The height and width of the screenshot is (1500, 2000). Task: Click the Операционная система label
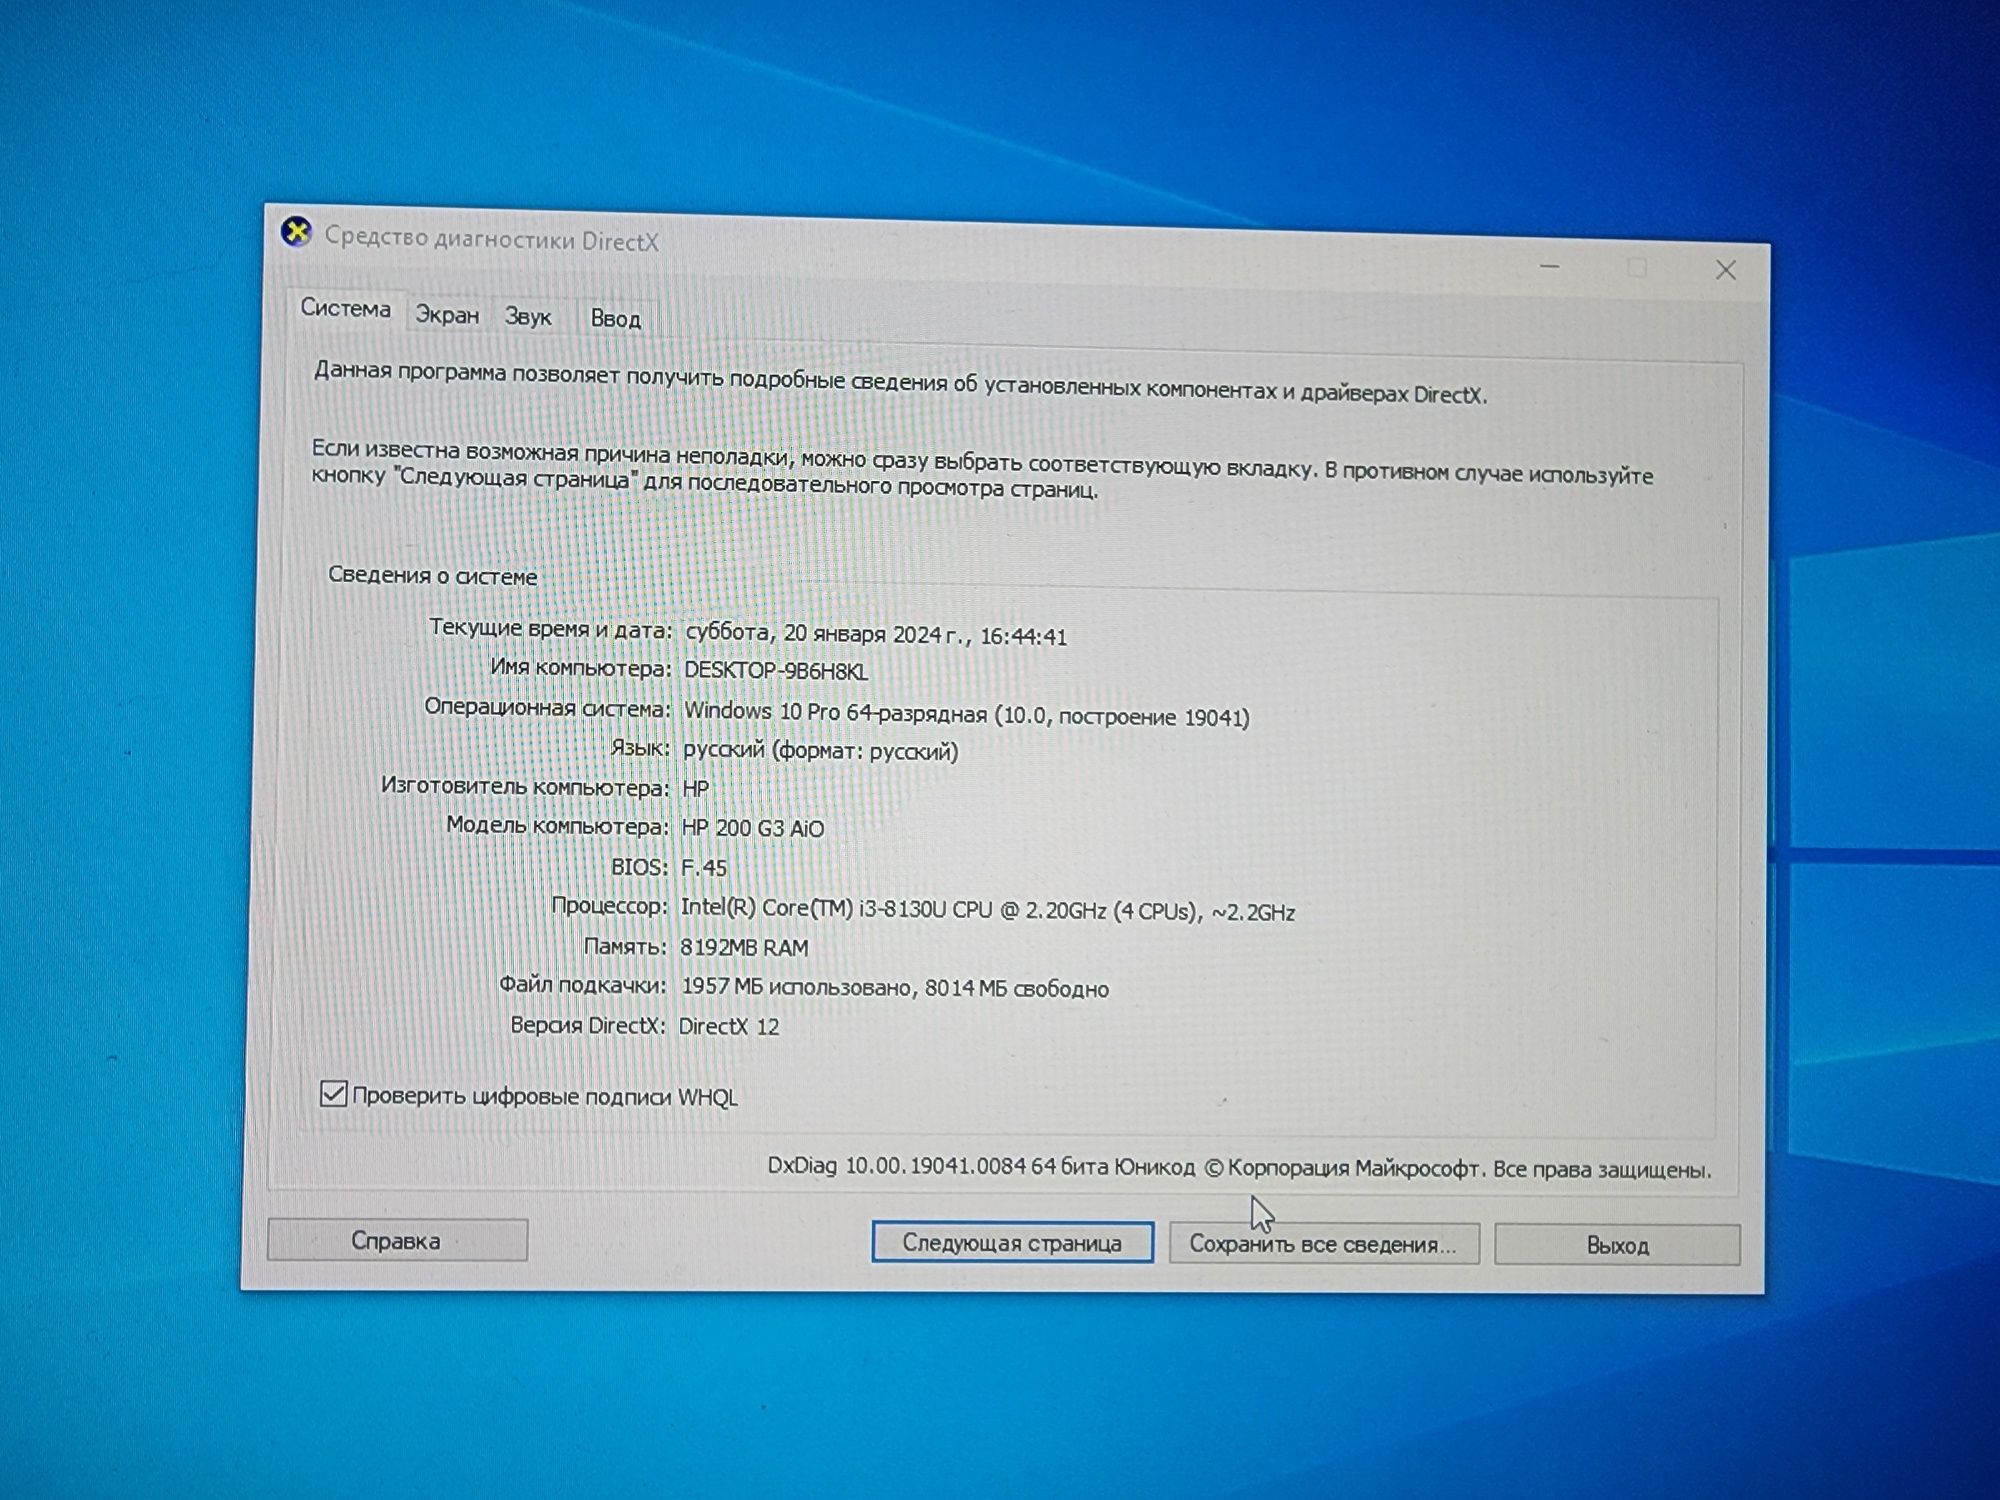pos(547,708)
